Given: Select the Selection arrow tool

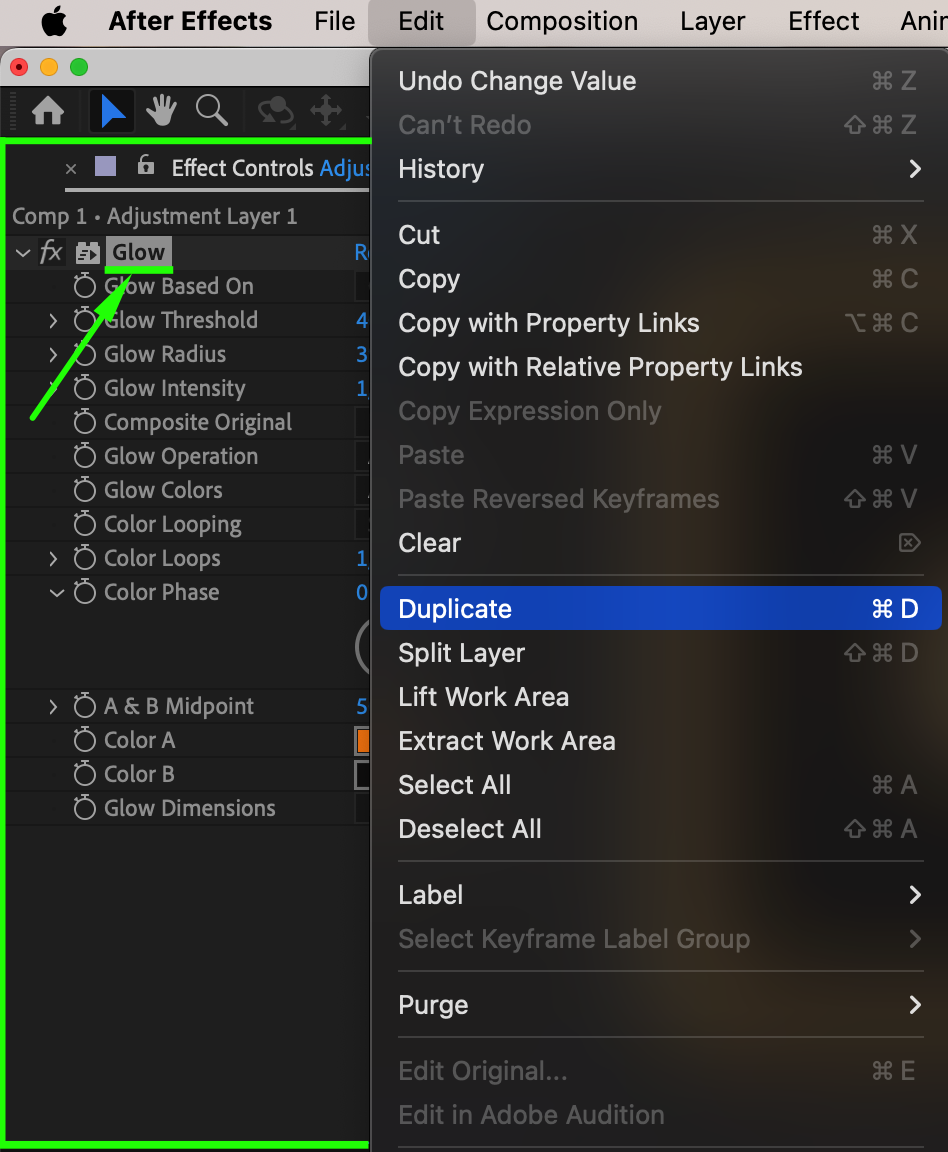Looking at the screenshot, I should 112,112.
